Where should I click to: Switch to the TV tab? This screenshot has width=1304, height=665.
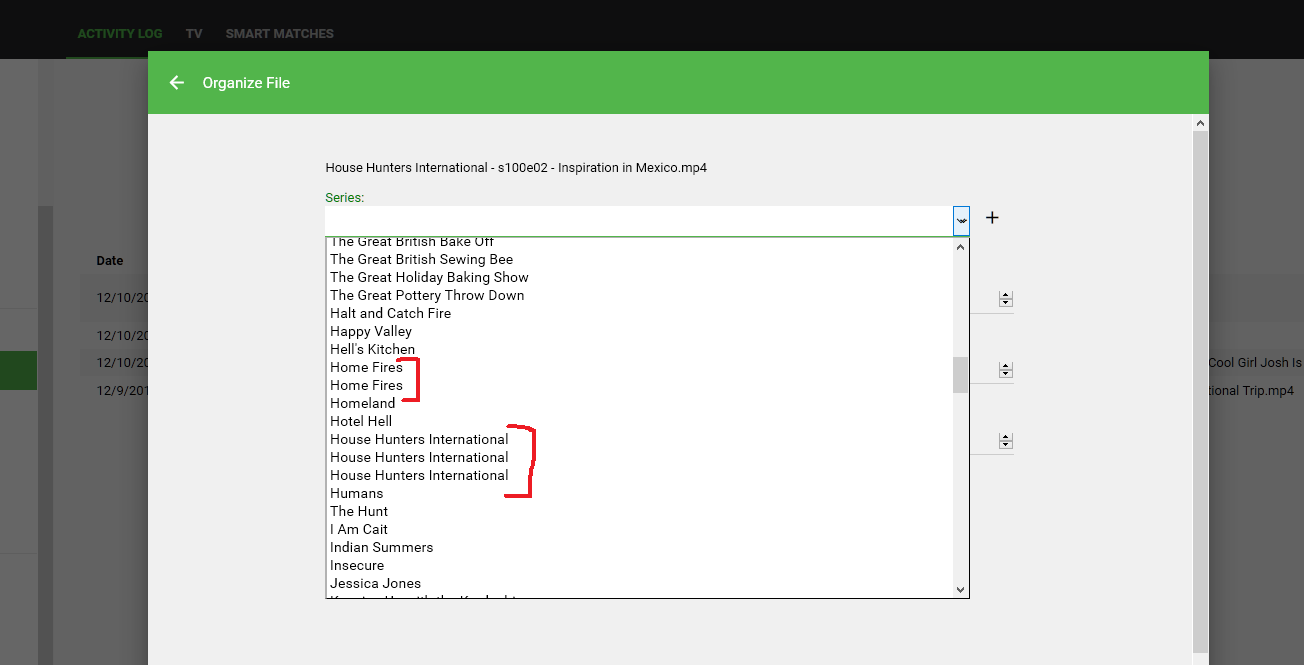pos(194,34)
